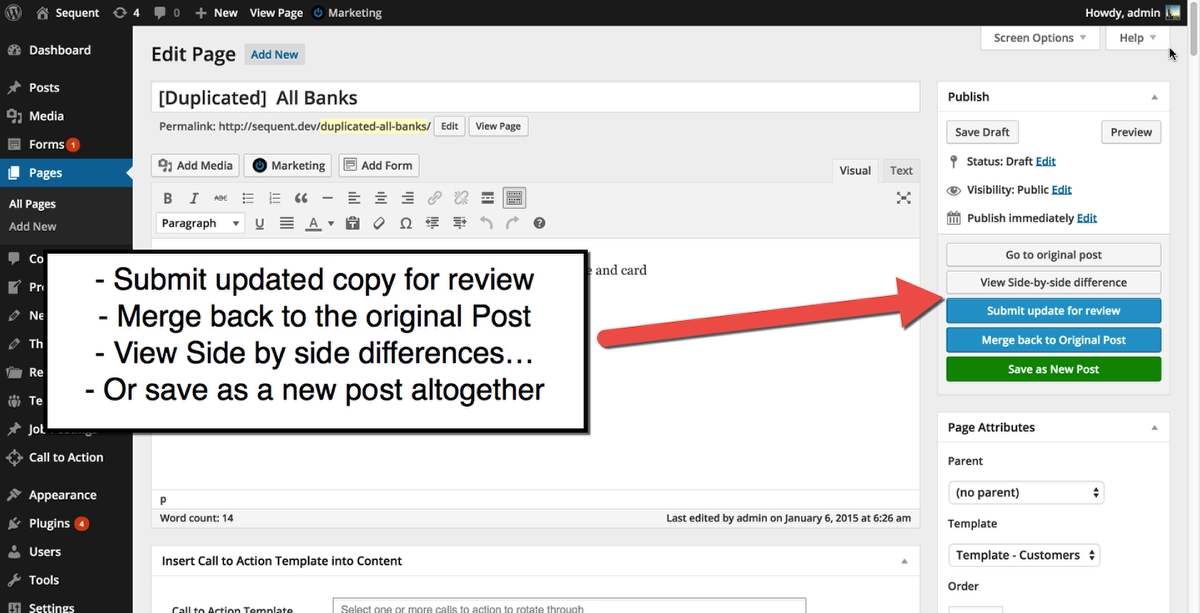Insert special character omega icon
The image size is (1200, 613).
click(x=405, y=223)
